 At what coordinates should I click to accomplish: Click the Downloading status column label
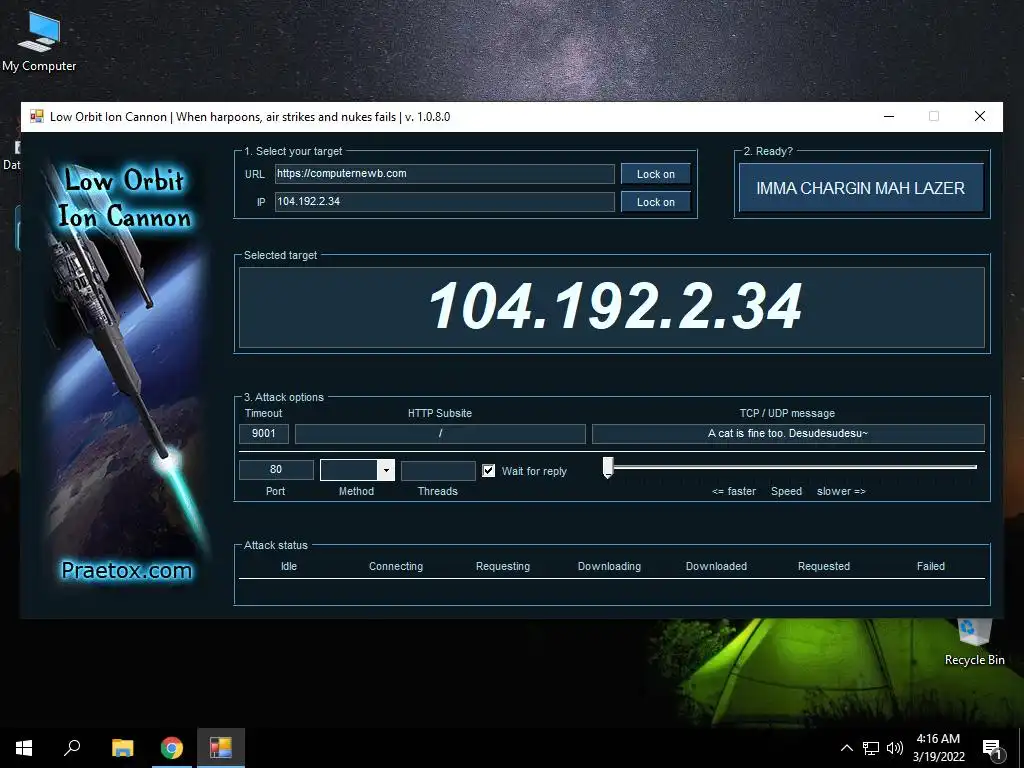[x=609, y=566]
